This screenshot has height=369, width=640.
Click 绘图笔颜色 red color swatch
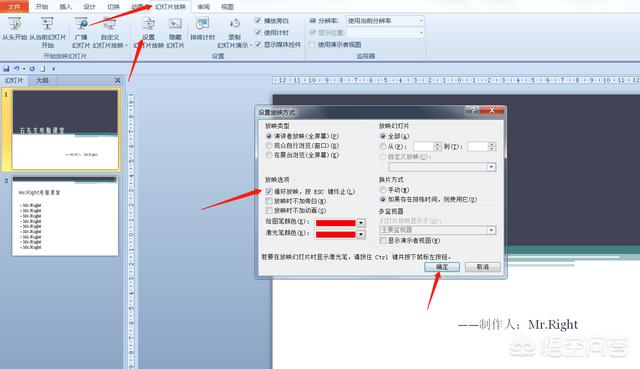click(x=336, y=223)
